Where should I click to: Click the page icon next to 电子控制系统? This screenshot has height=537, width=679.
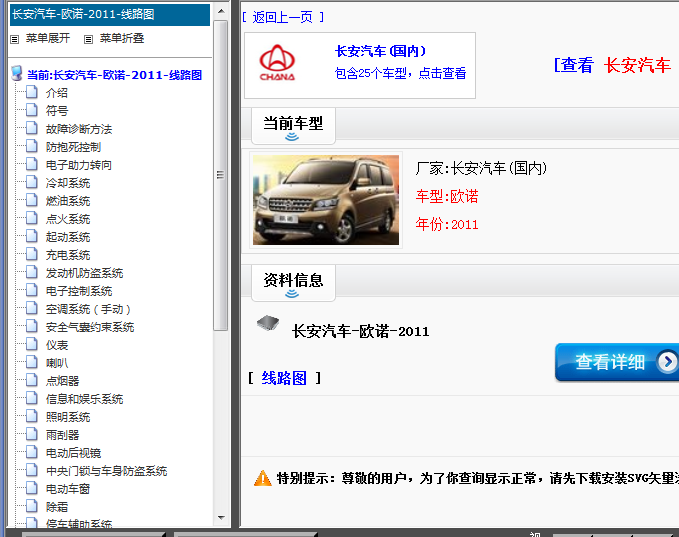(32, 290)
